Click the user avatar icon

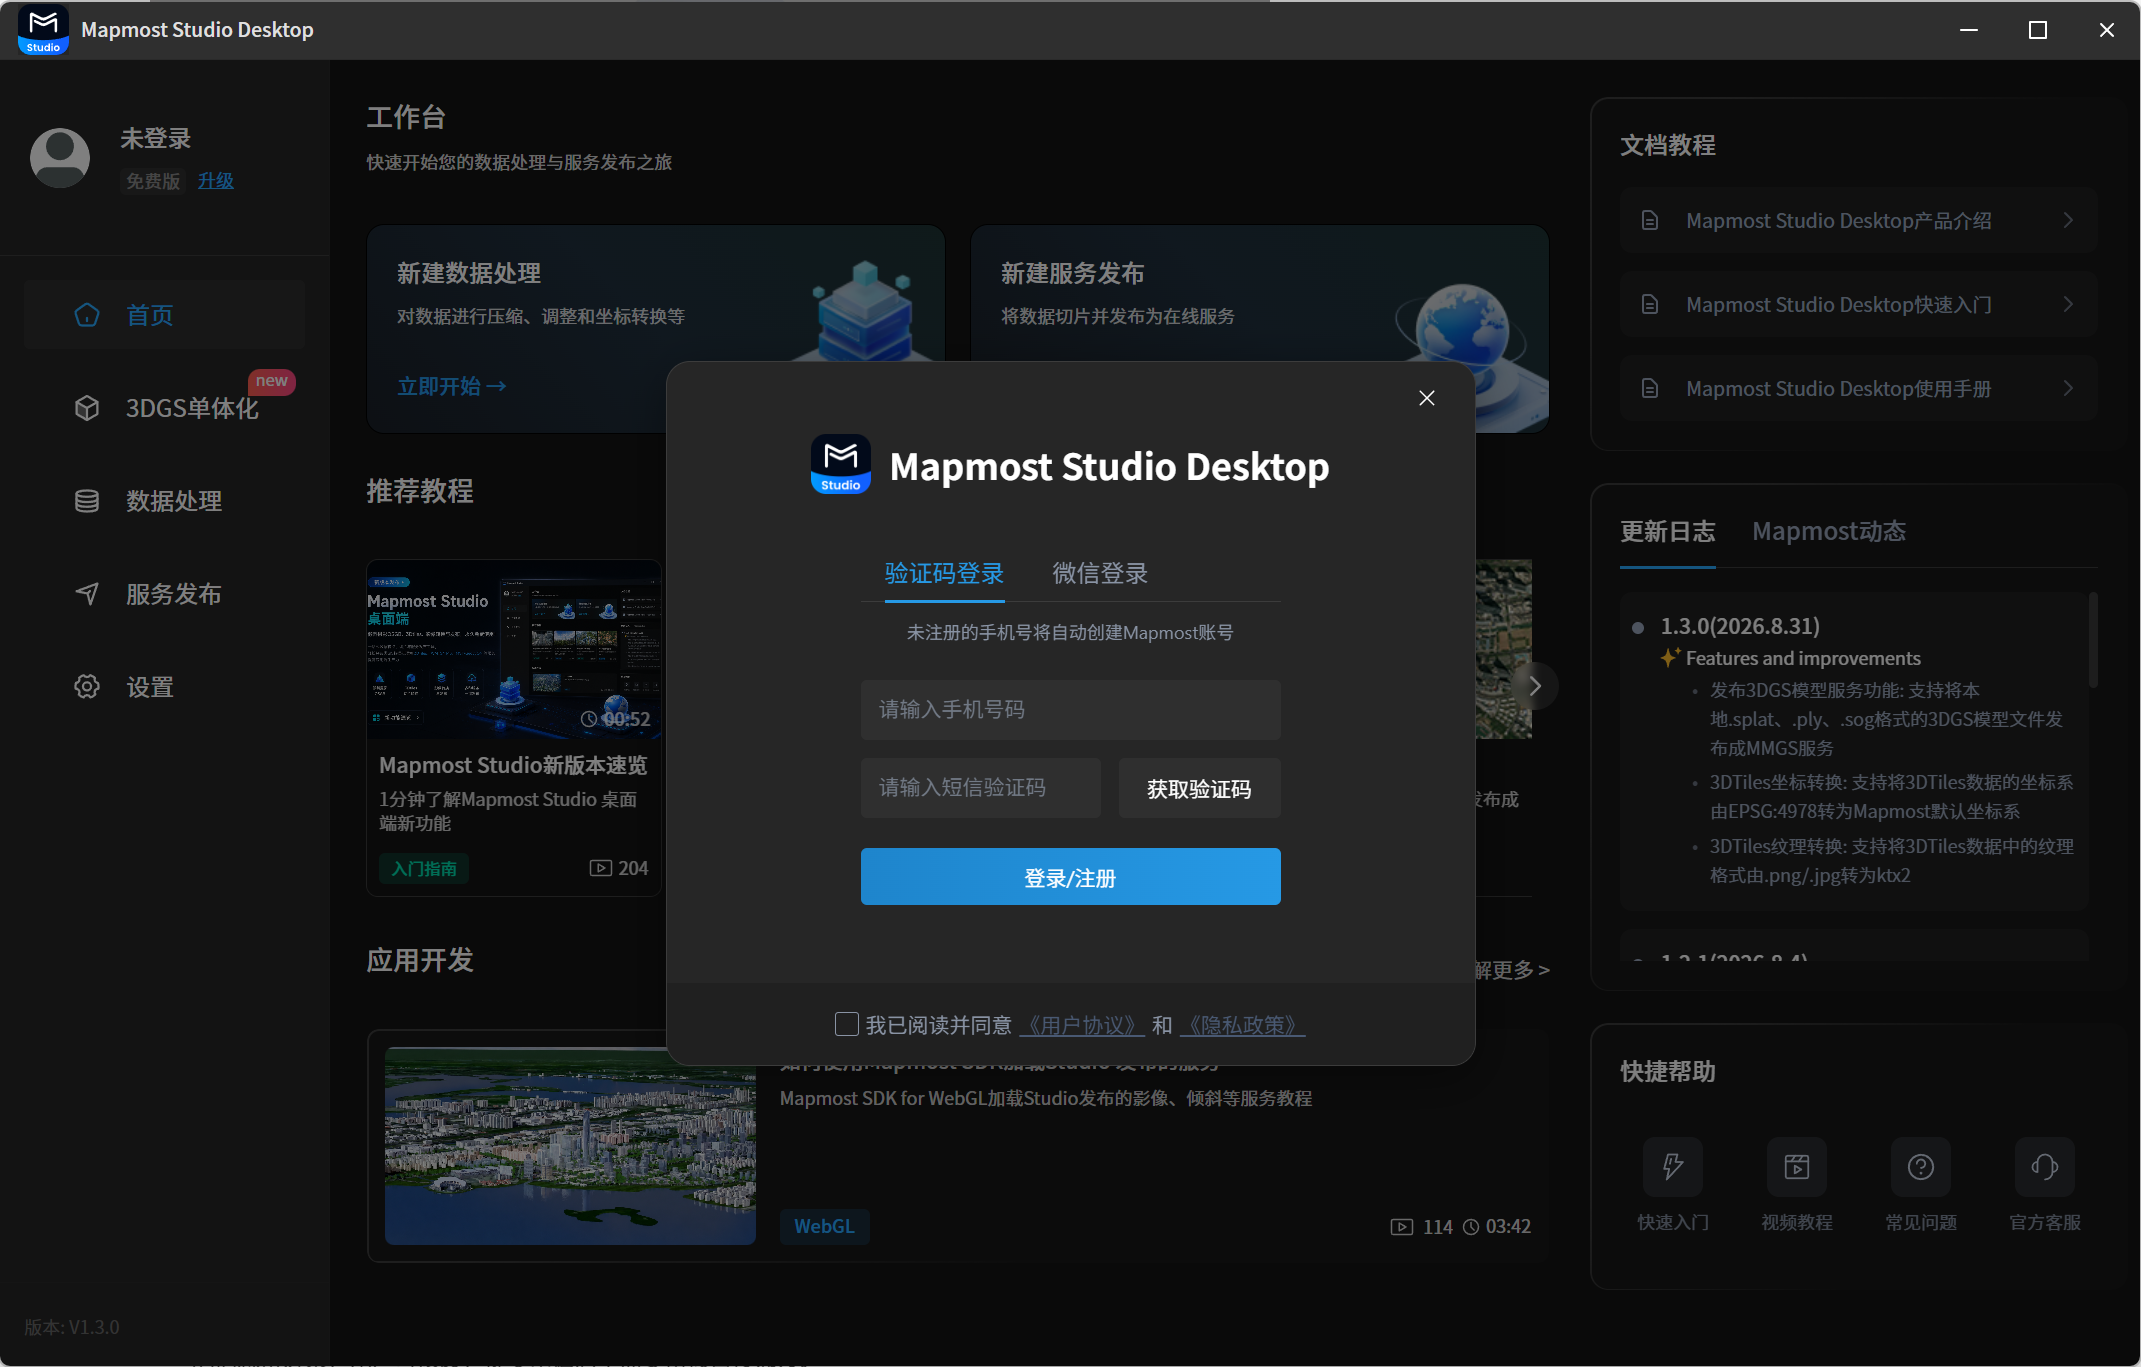pyautogui.click(x=60, y=158)
